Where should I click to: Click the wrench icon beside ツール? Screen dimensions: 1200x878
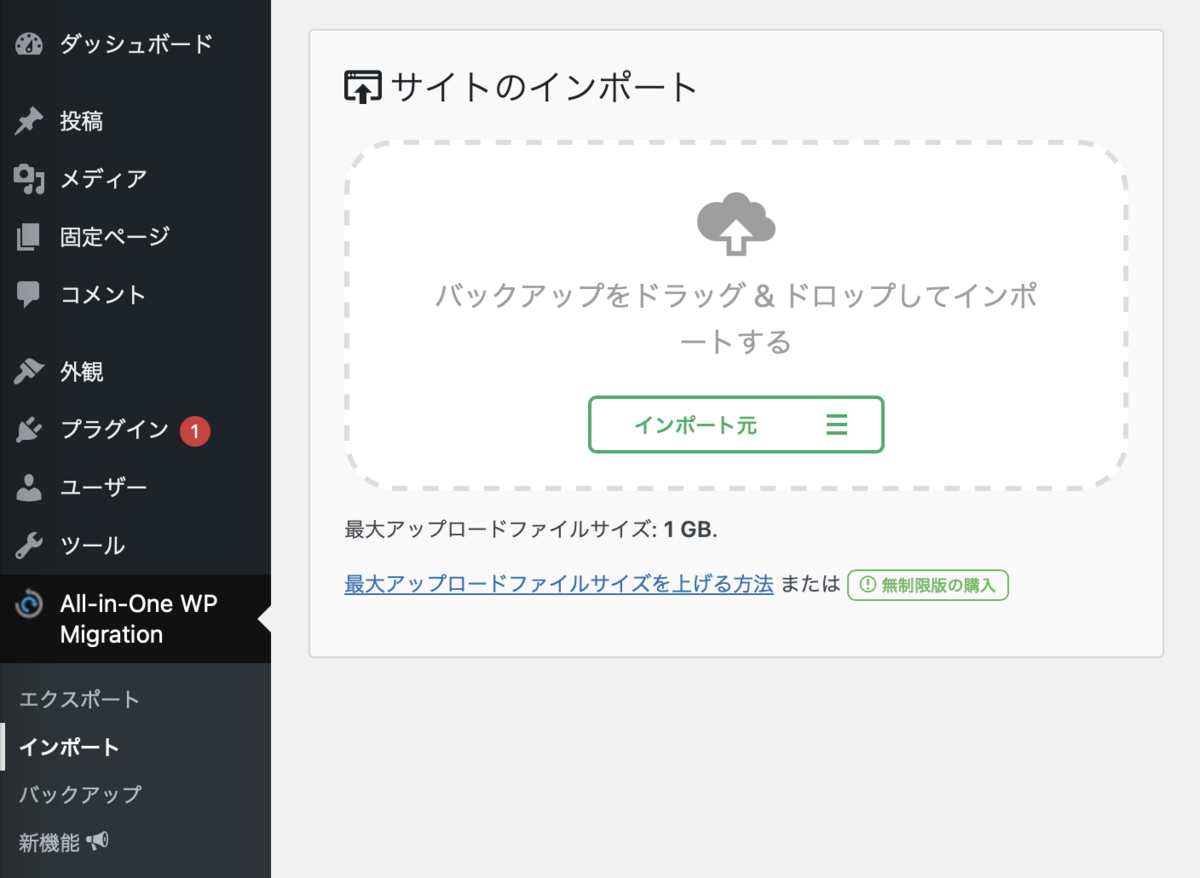(x=29, y=546)
